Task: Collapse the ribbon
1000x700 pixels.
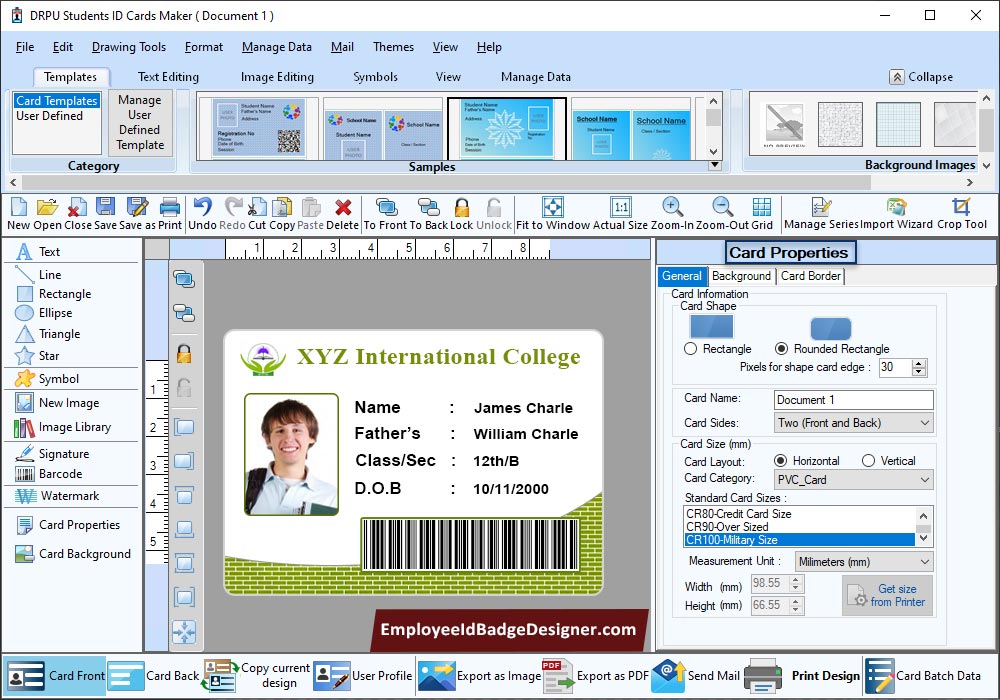Action: [x=922, y=77]
